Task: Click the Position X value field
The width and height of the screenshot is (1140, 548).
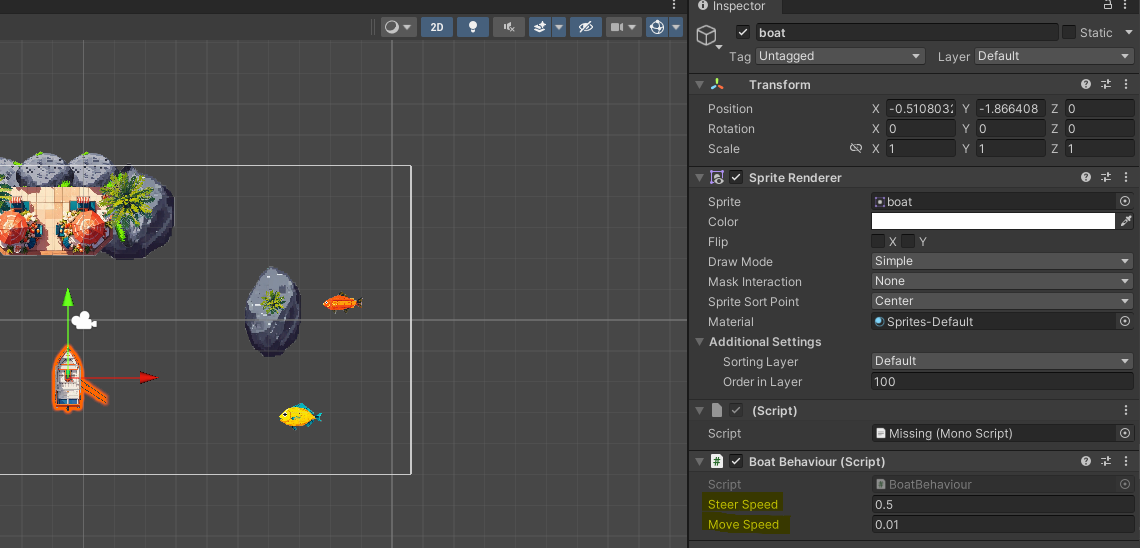Action: click(x=920, y=108)
